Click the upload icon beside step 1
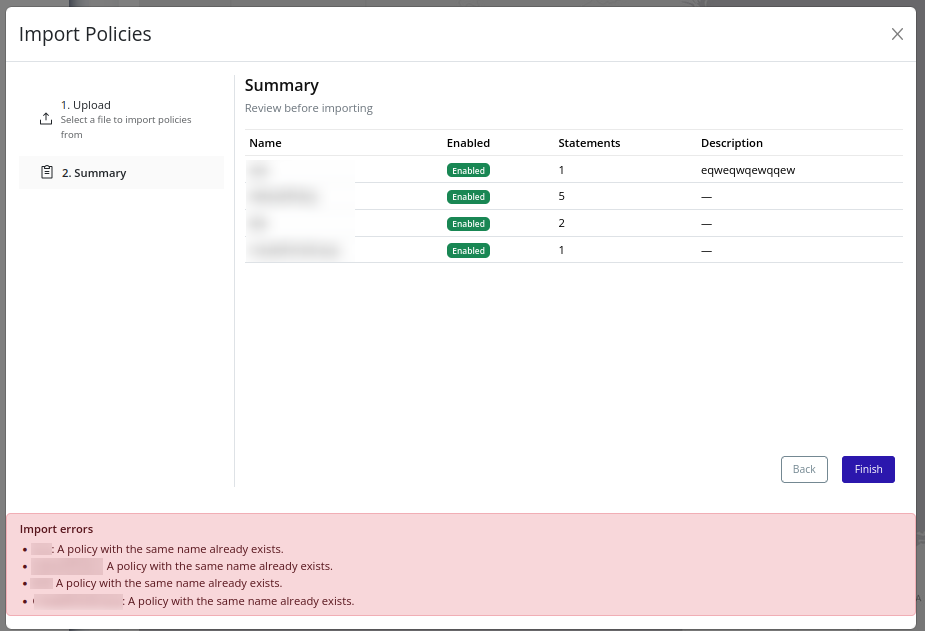 click(46, 117)
